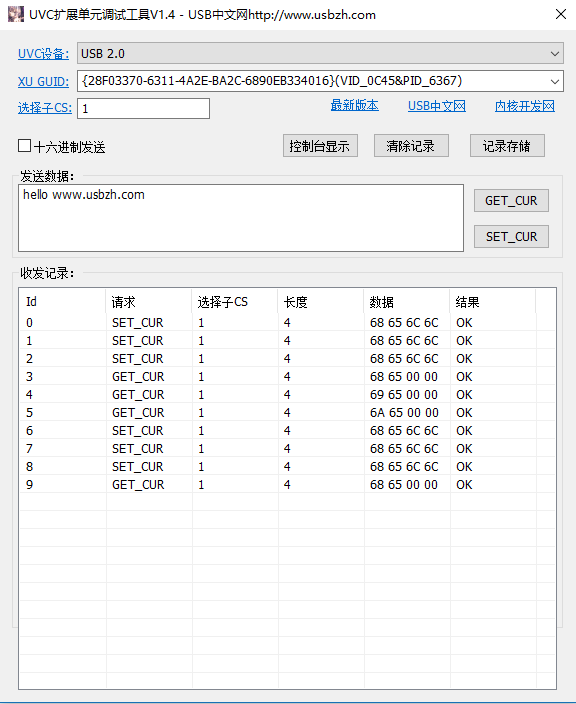Expand the XU GUID combo box
This screenshot has width=576, height=704.
click(x=555, y=81)
